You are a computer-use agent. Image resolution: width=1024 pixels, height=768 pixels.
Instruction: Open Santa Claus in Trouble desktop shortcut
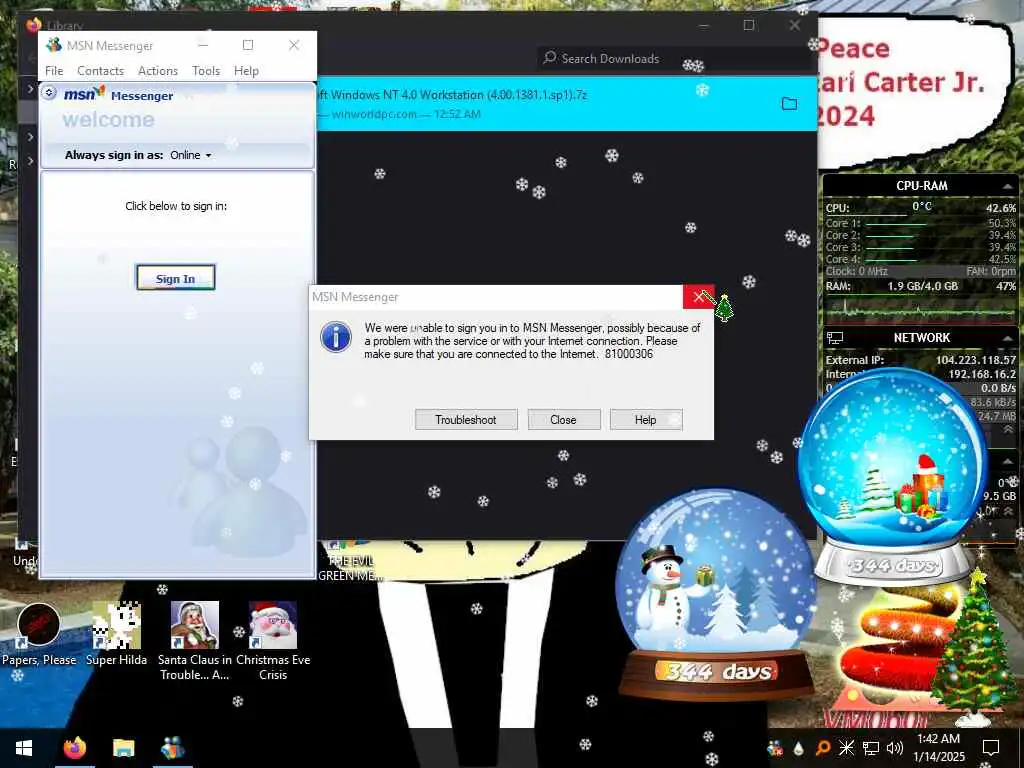coord(195,641)
